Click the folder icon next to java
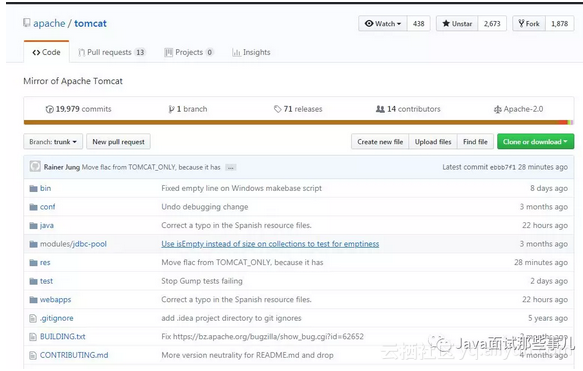Viewport: 583px width, 371px height. [33, 225]
